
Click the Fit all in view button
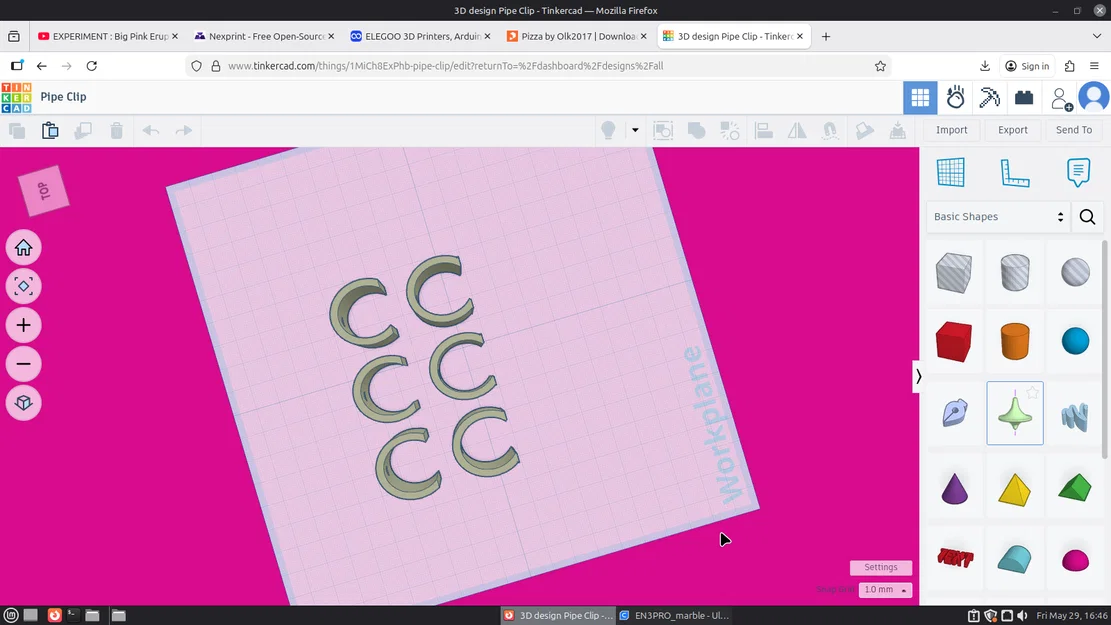(23, 286)
